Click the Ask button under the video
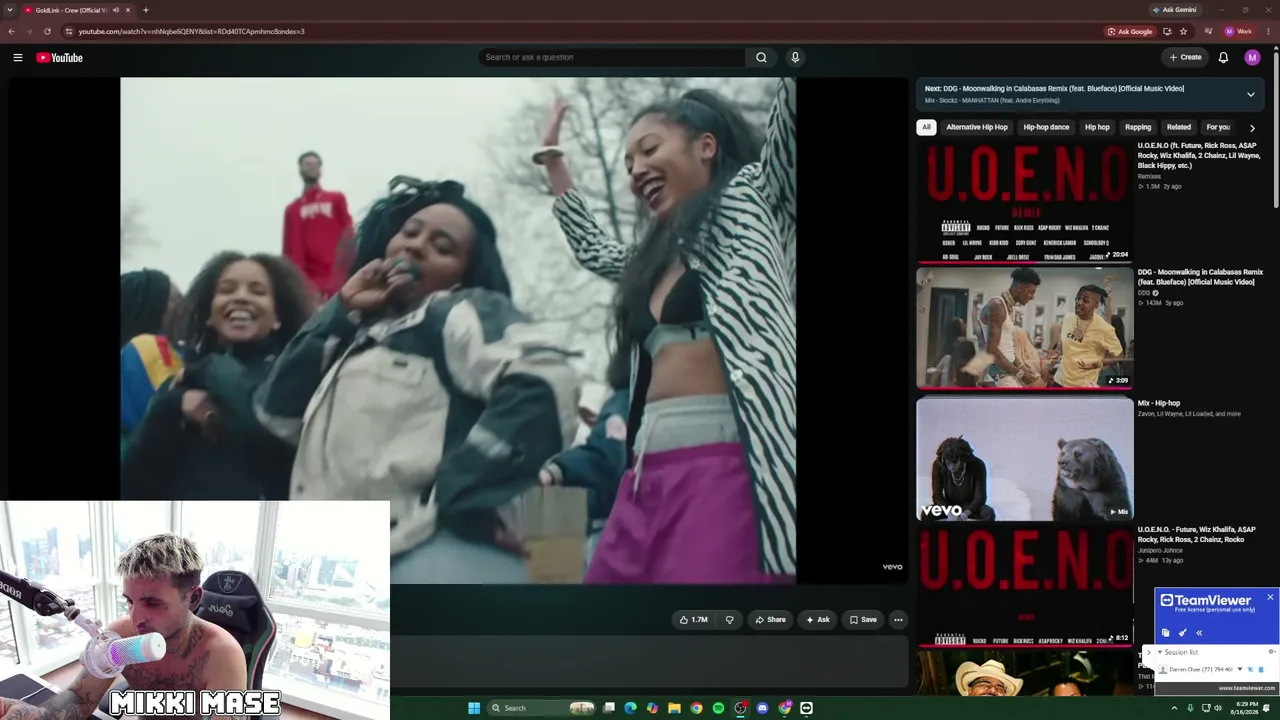This screenshot has width=1280, height=720. point(818,620)
